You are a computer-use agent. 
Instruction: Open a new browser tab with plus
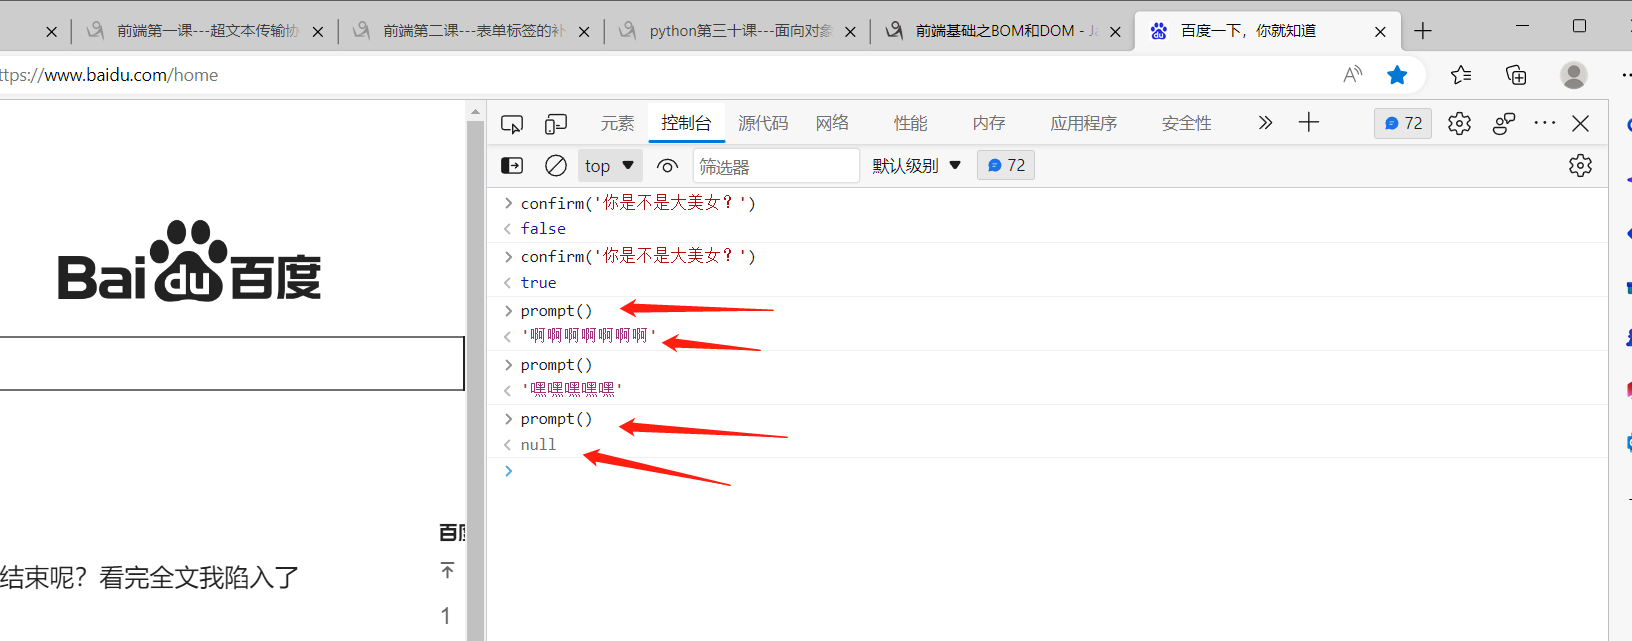1423,31
